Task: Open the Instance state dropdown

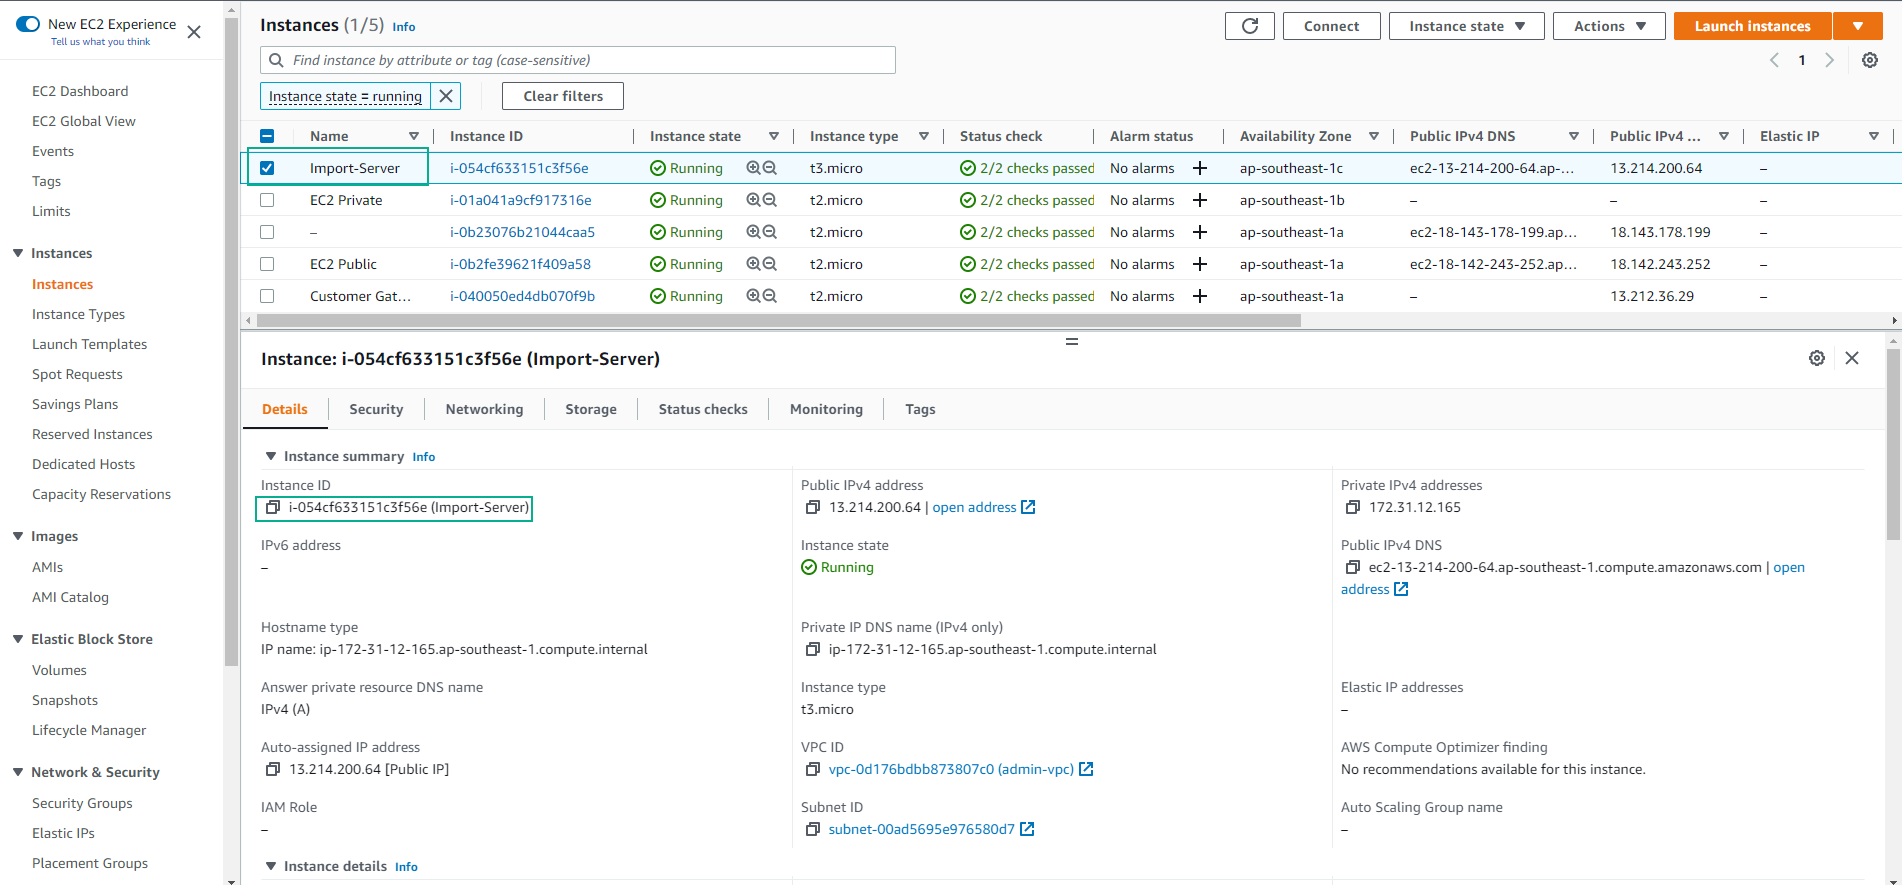Action: click(1466, 26)
